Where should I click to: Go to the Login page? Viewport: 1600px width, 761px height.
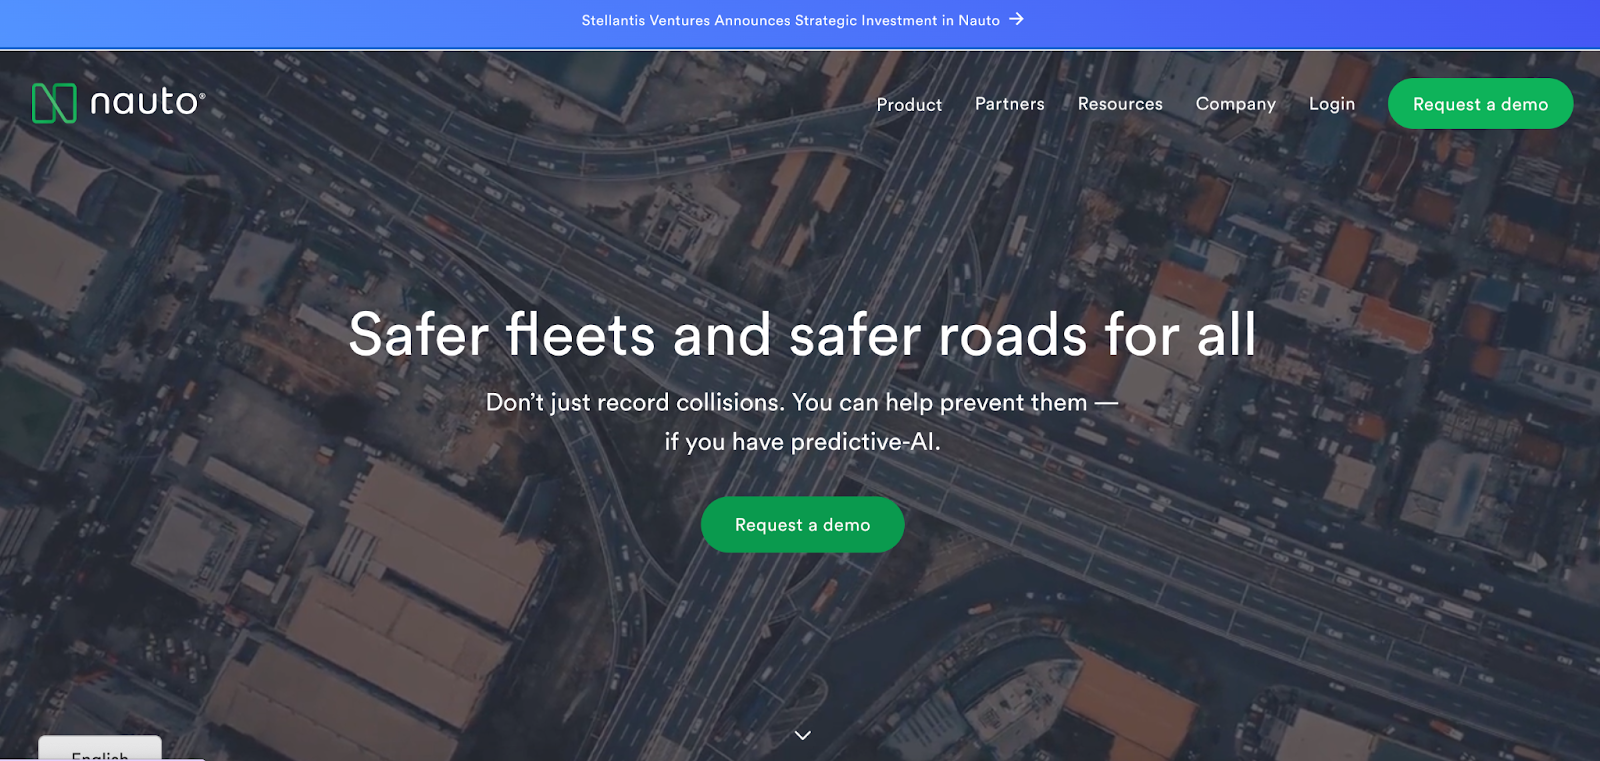click(1331, 104)
